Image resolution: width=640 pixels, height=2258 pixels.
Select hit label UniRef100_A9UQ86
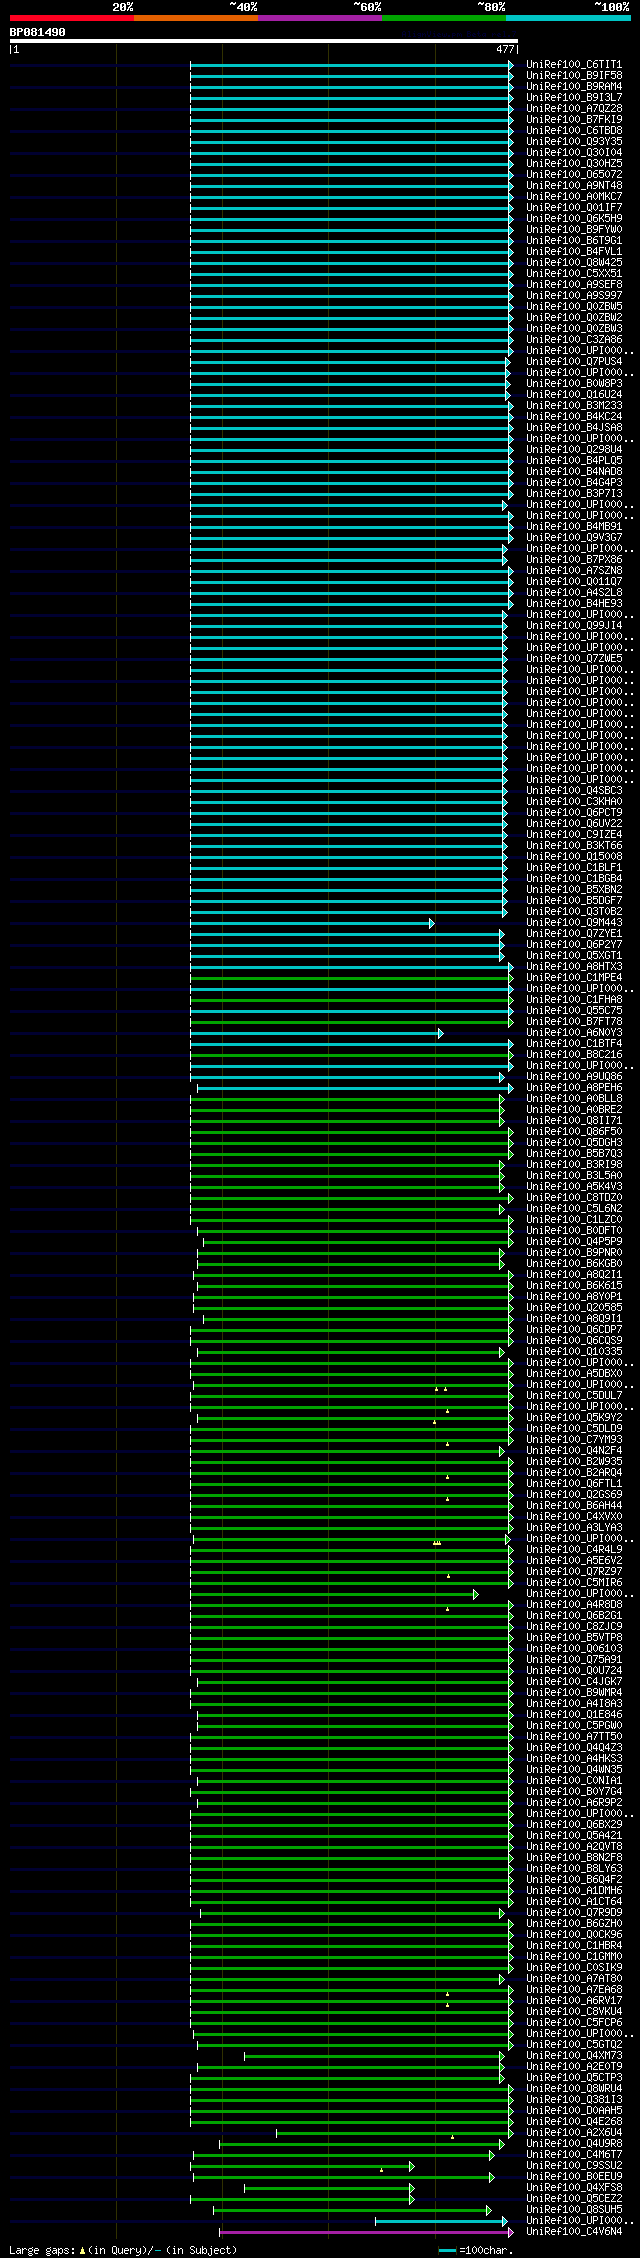coord(574,1076)
